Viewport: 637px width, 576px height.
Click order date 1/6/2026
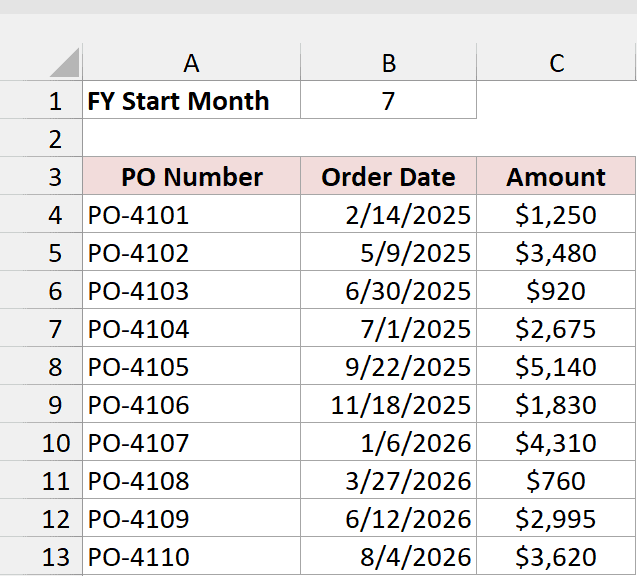[x=388, y=442]
